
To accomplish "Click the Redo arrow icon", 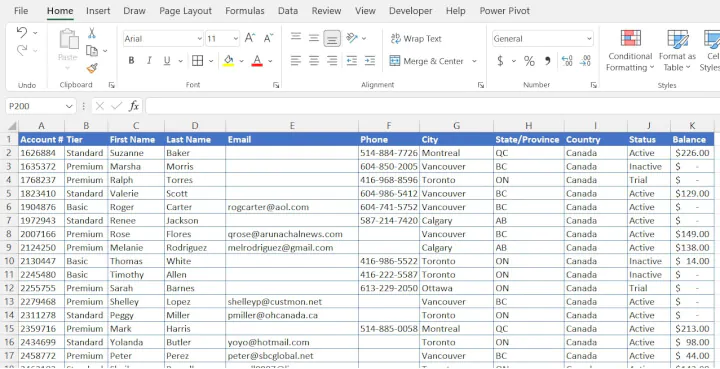I will tap(22, 50).
